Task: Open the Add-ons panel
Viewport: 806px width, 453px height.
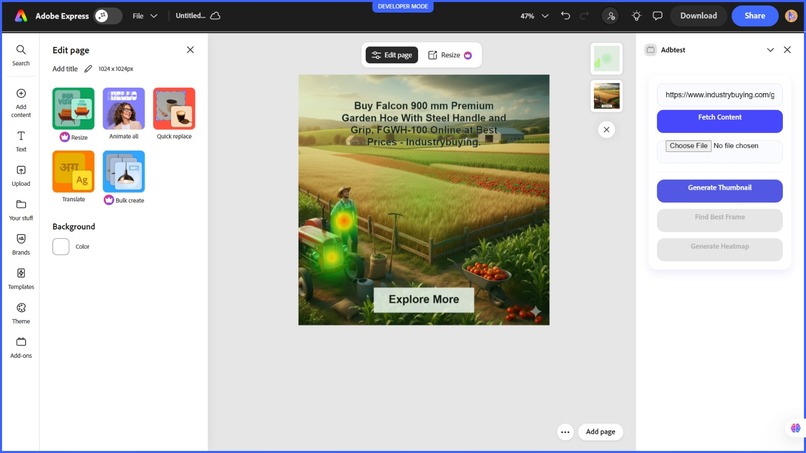Action: (21, 348)
